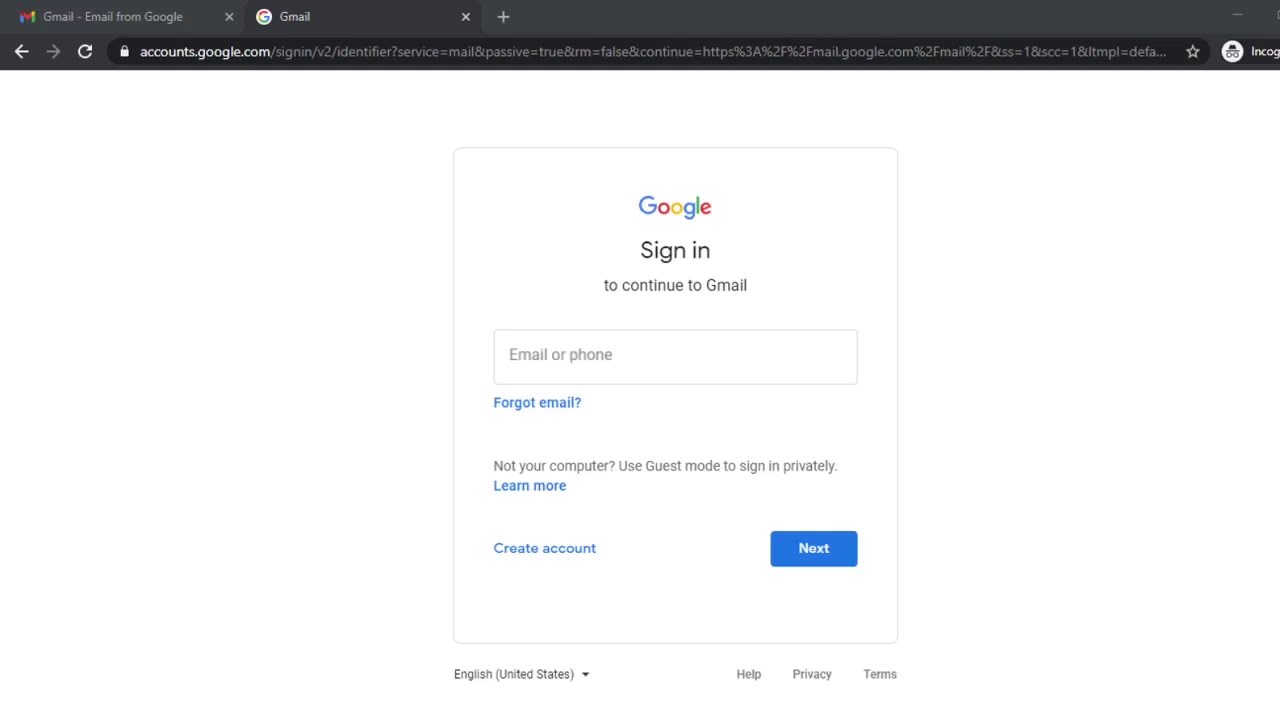The height and width of the screenshot is (720, 1280).
Task: Open the Incognito profile icon
Action: [1233, 52]
